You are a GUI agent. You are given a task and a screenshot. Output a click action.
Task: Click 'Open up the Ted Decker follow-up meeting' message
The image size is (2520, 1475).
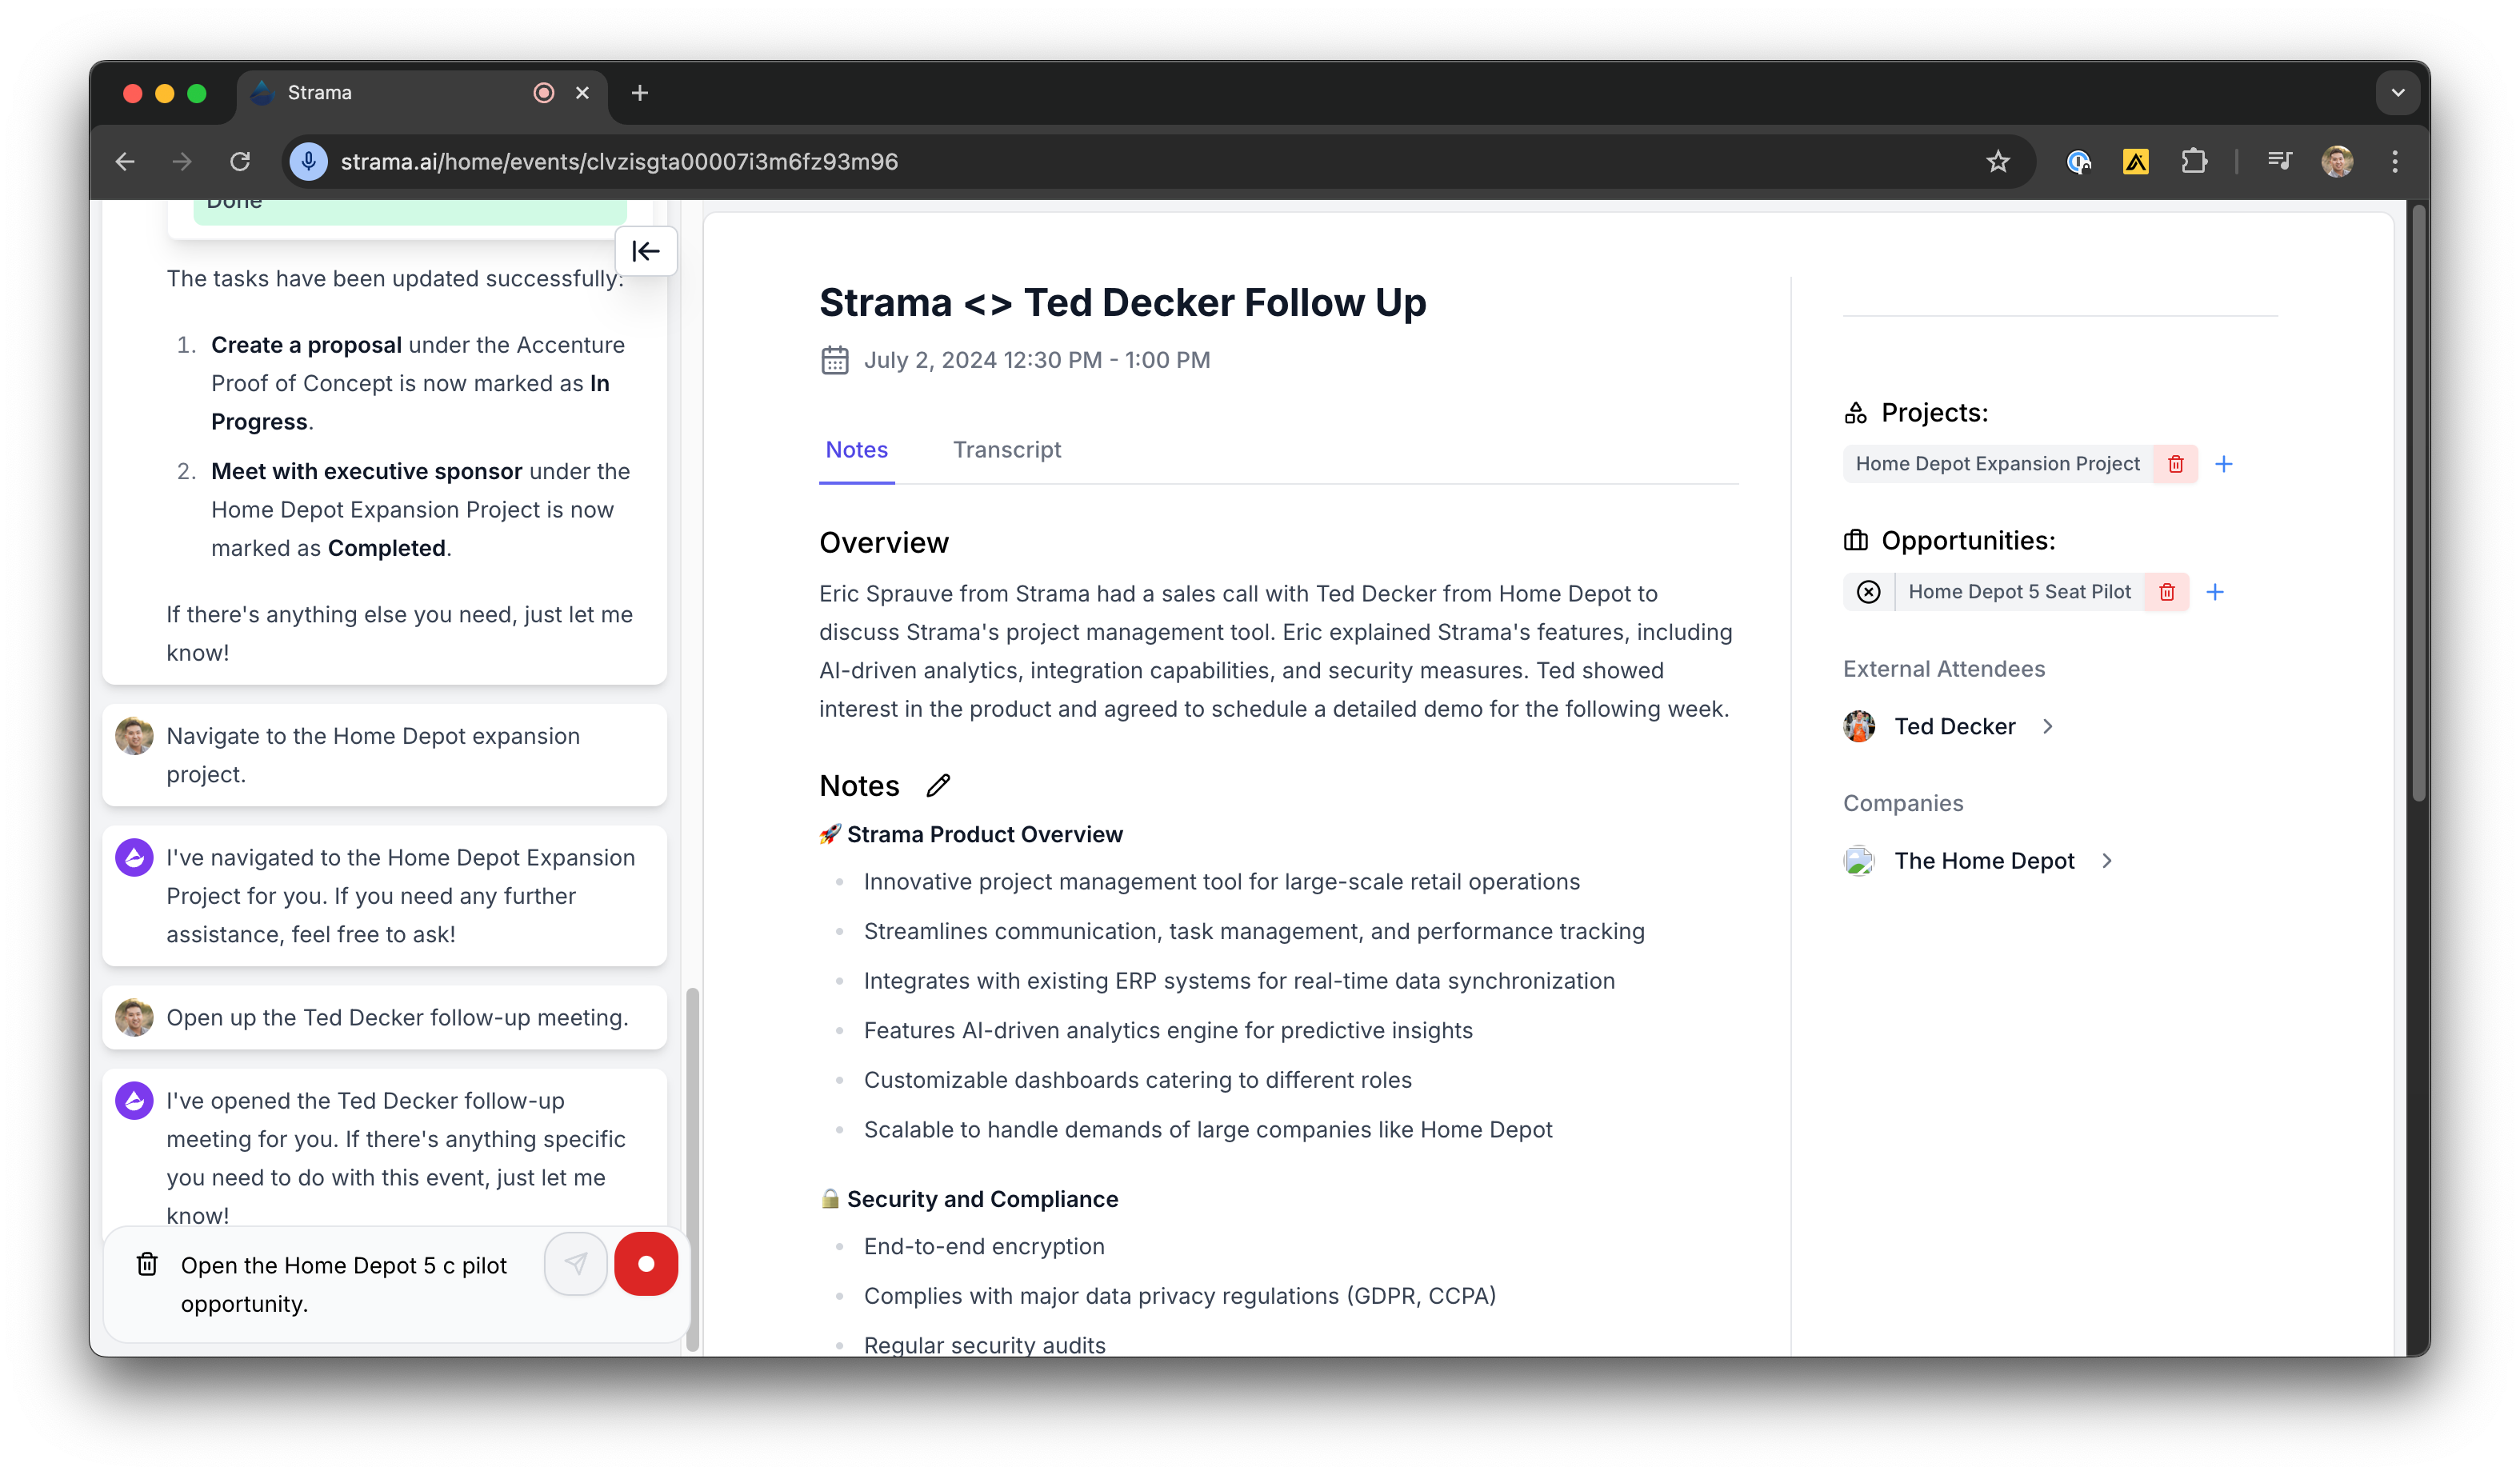click(384, 1018)
